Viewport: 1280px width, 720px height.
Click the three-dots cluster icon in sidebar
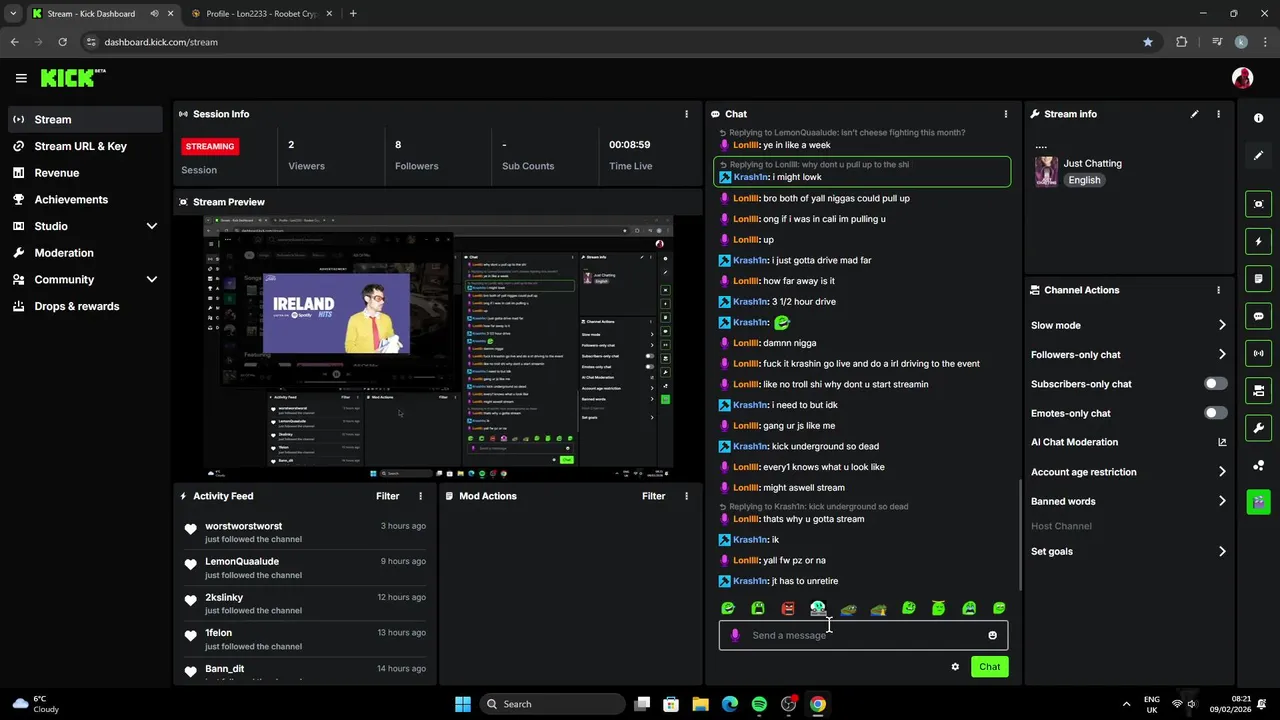point(1258,465)
